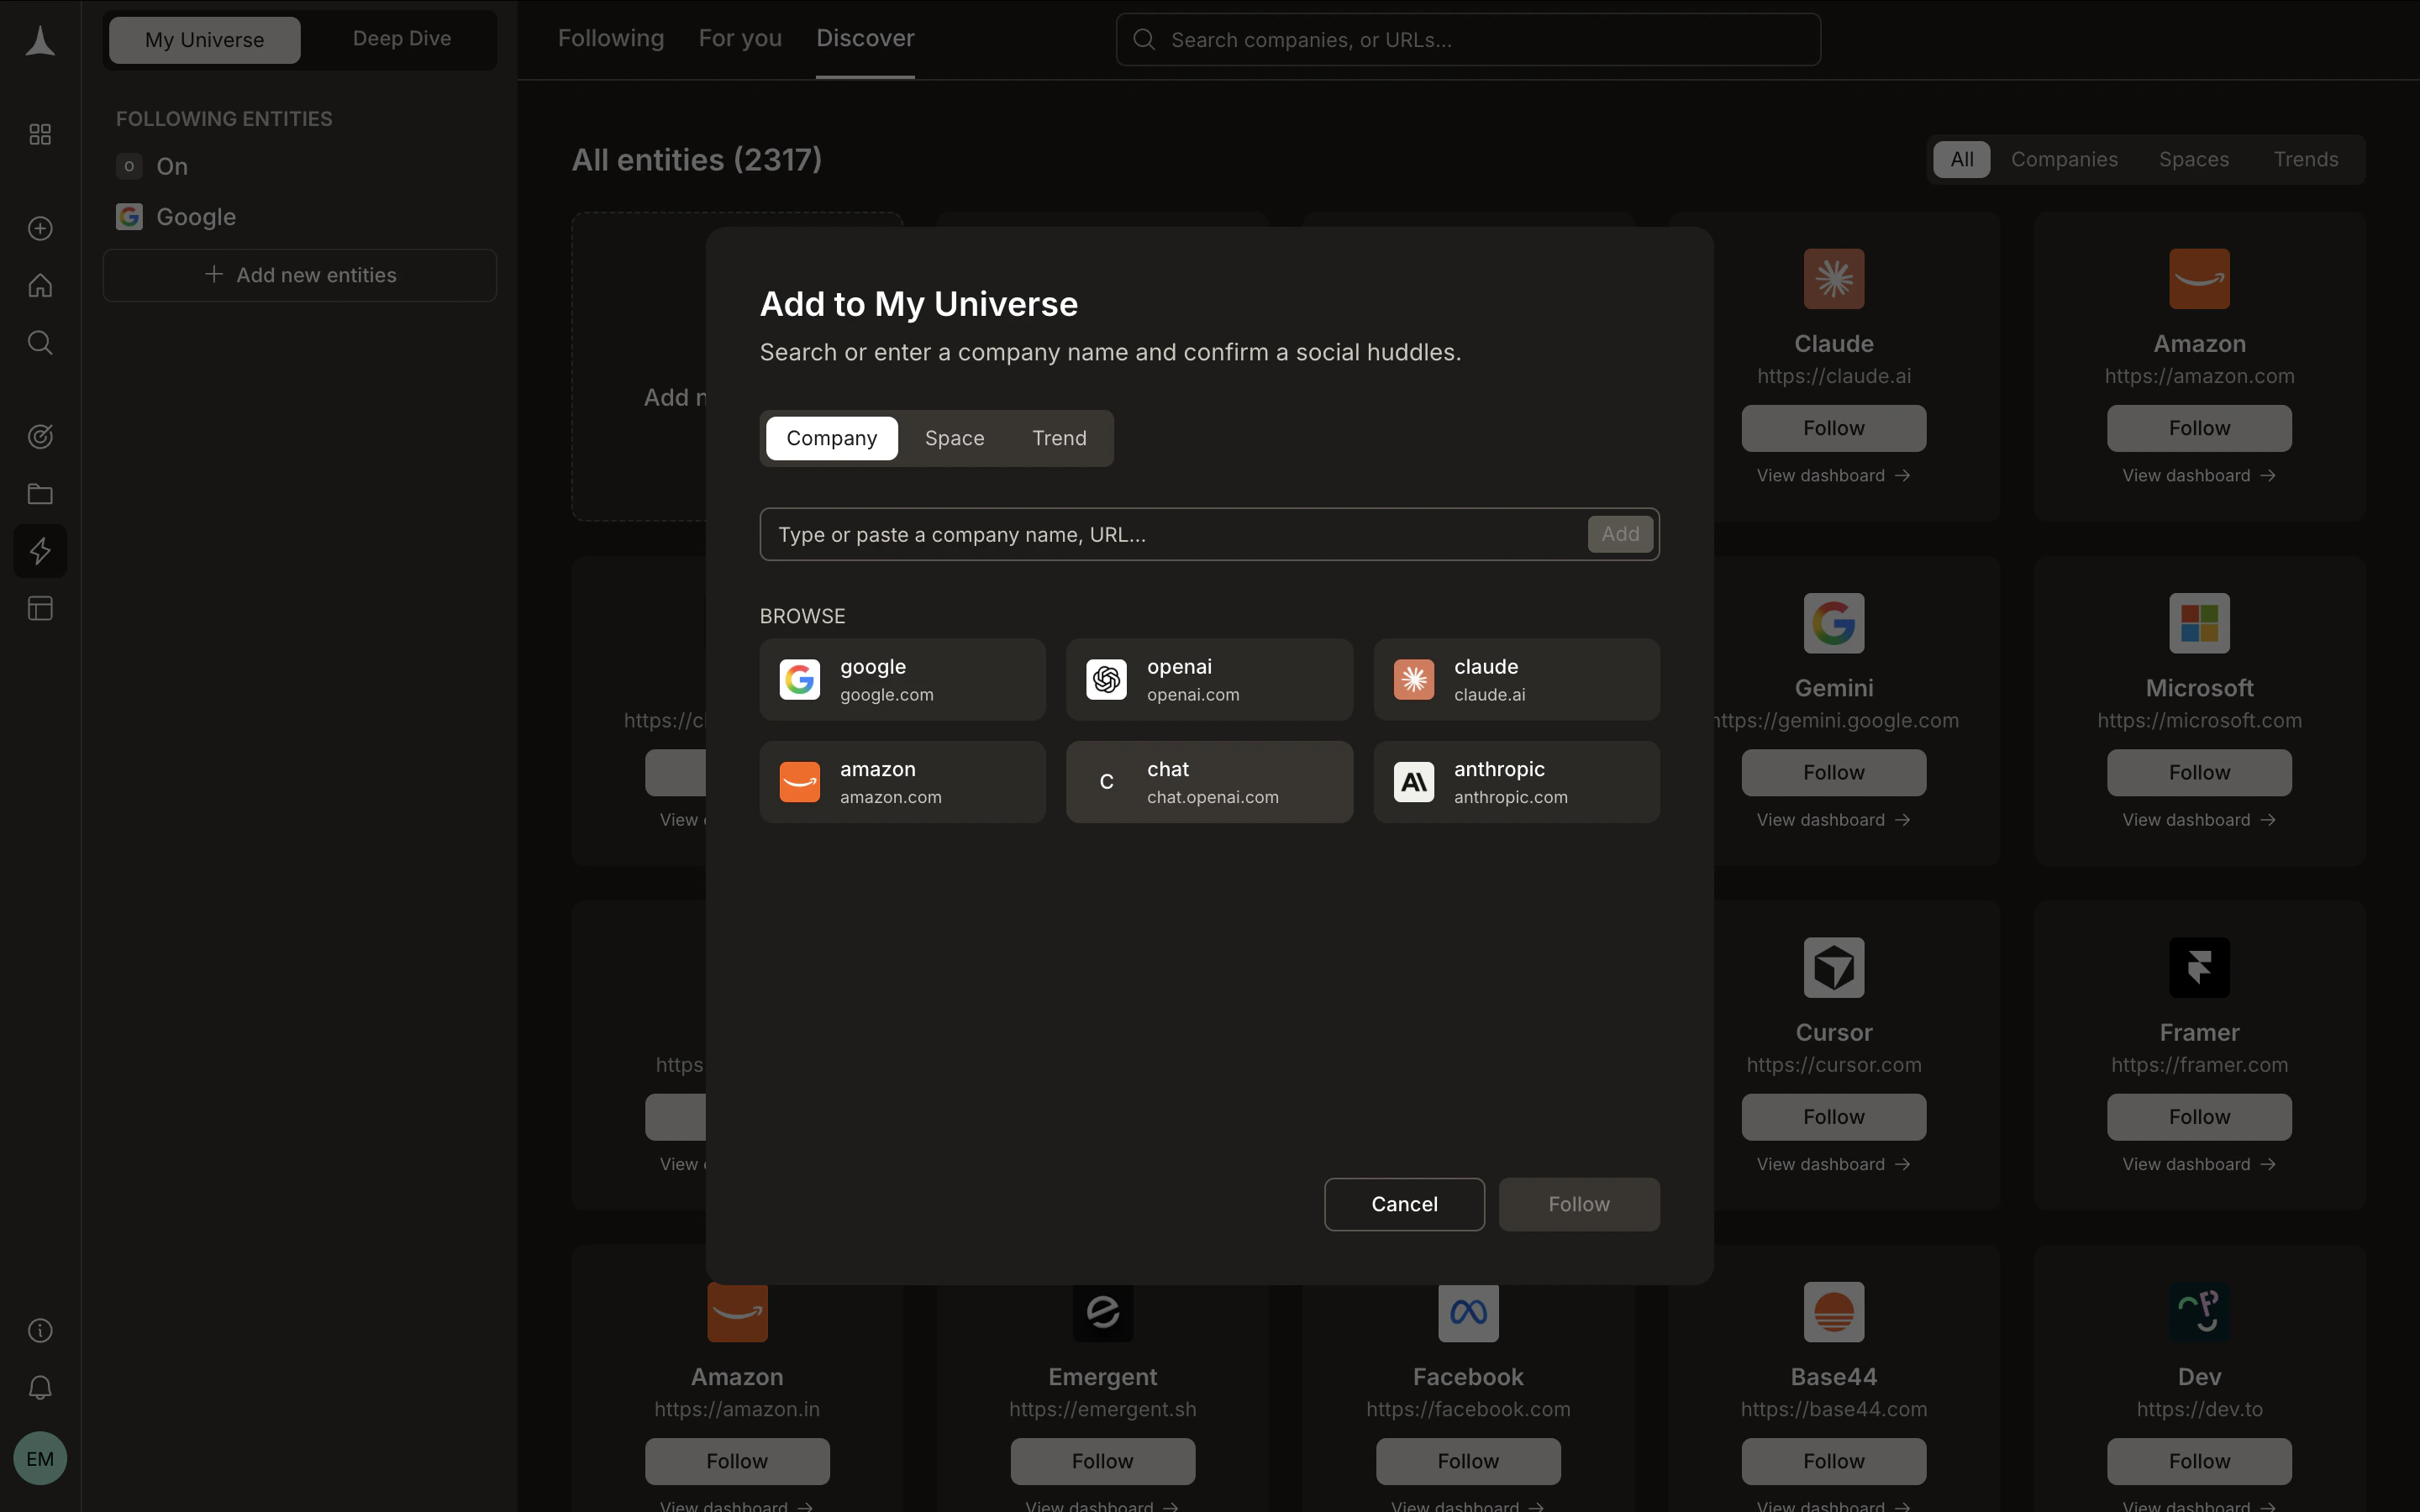
Task: Open the Following tab
Action: [610, 39]
